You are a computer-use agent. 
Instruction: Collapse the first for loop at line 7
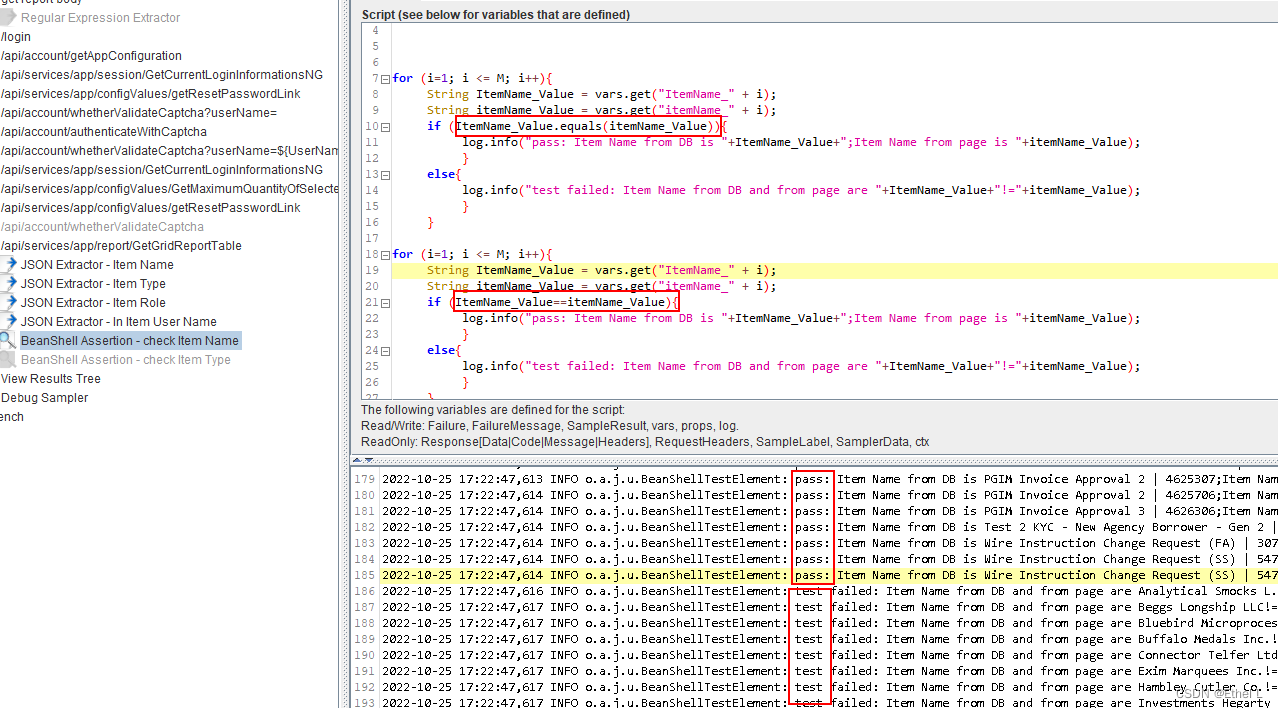[385, 78]
